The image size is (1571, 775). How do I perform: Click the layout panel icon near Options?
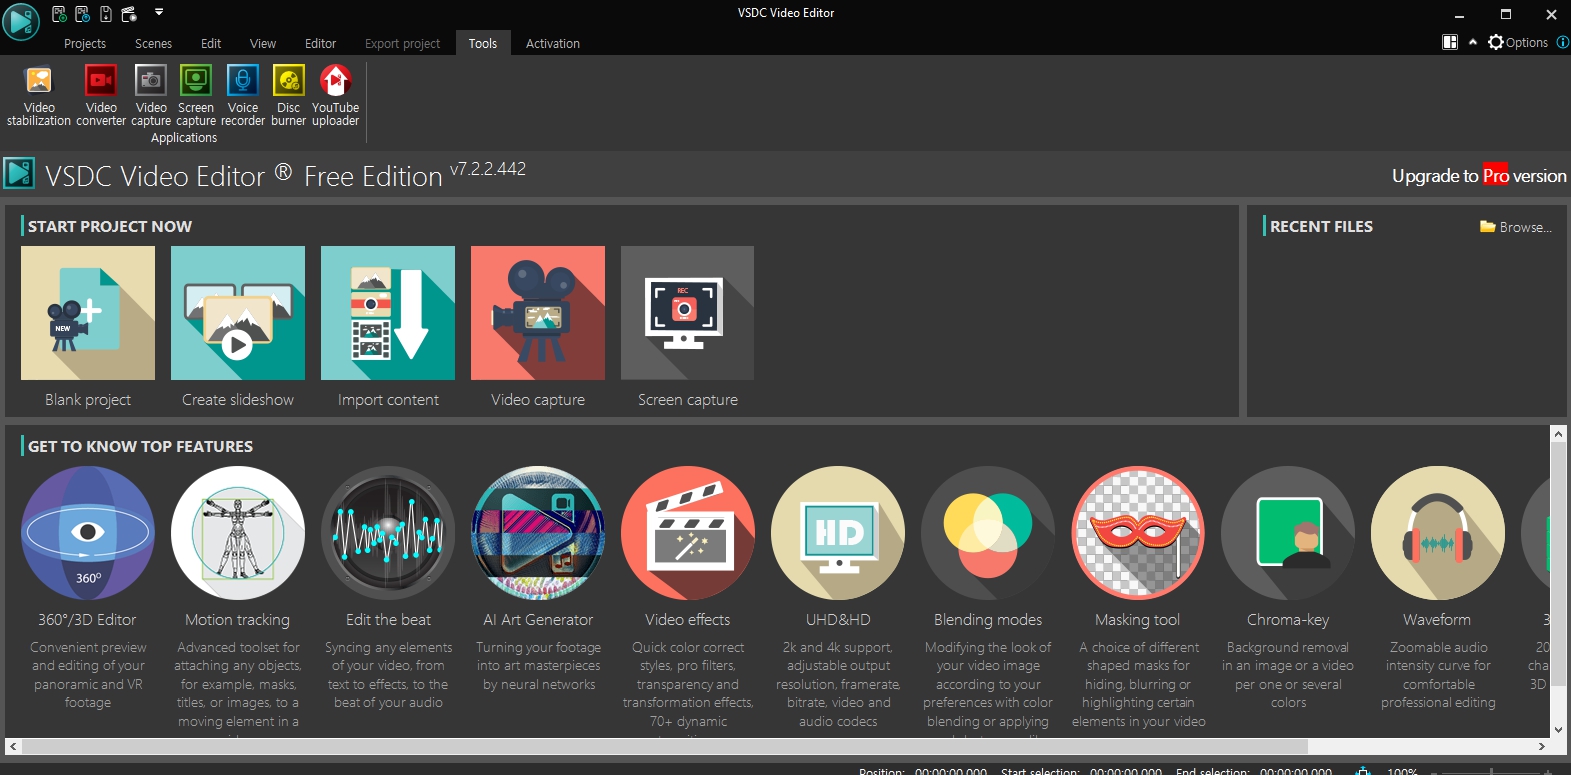tap(1450, 42)
